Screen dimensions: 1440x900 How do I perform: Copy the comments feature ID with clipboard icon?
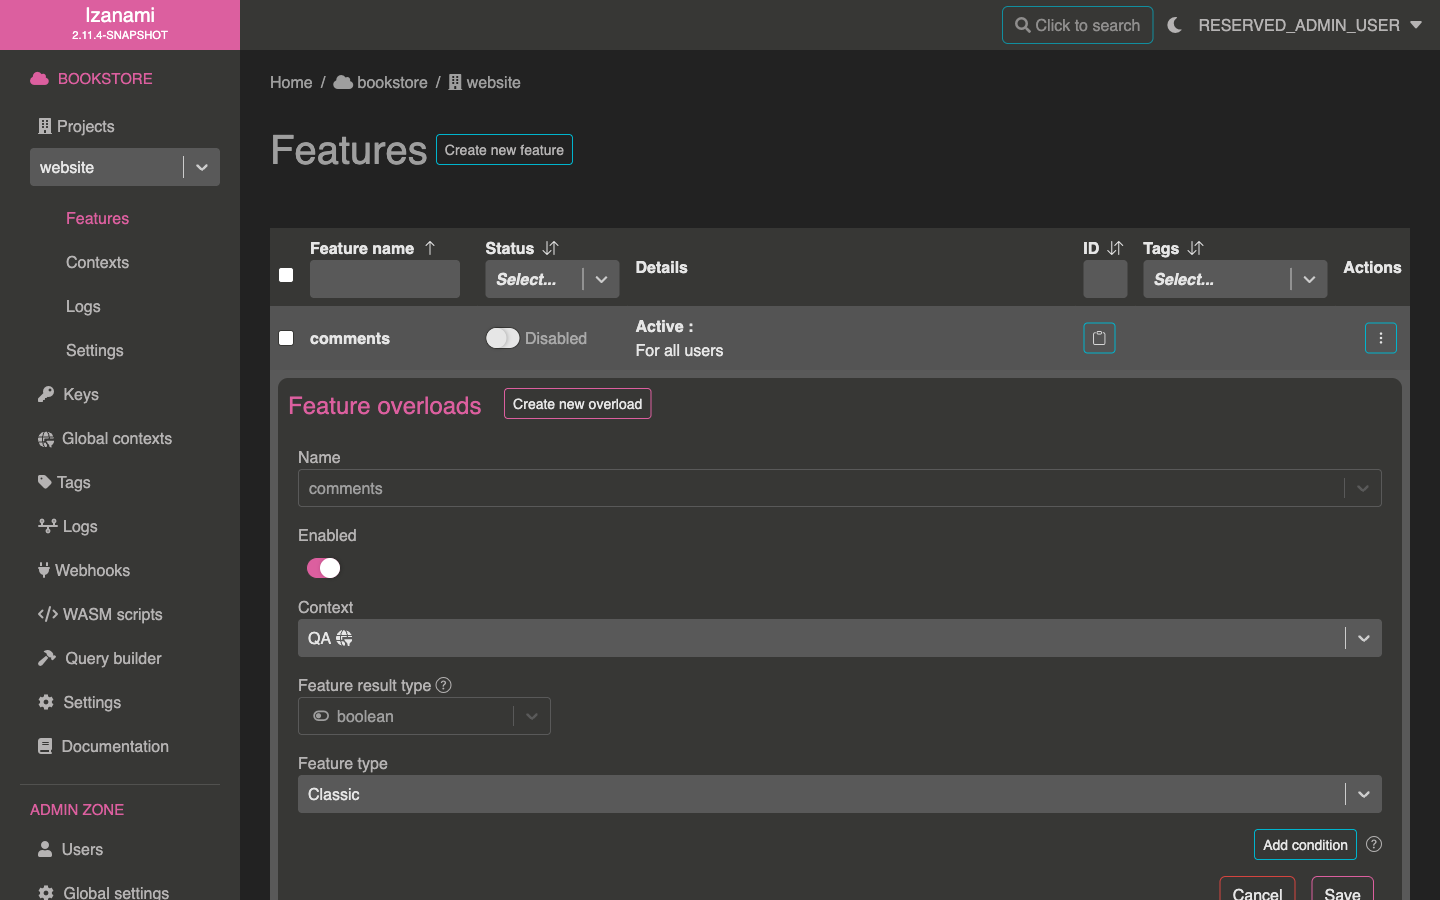click(x=1099, y=338)
